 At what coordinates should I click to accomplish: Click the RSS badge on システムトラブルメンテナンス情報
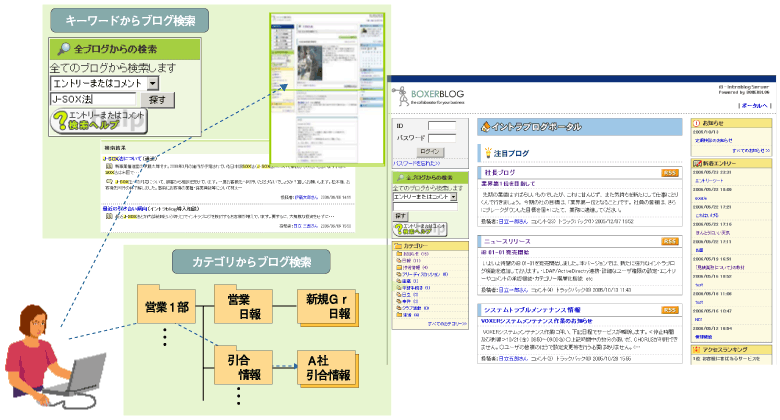[x=670, y=310]
